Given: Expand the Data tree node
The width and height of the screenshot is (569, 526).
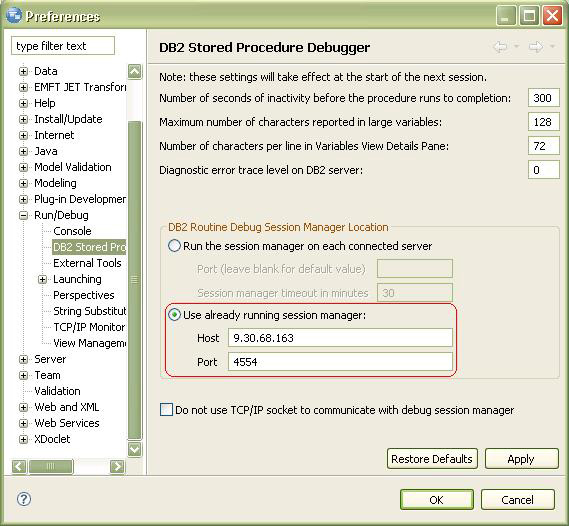Looking at the screenshot, I should point(23,71).
